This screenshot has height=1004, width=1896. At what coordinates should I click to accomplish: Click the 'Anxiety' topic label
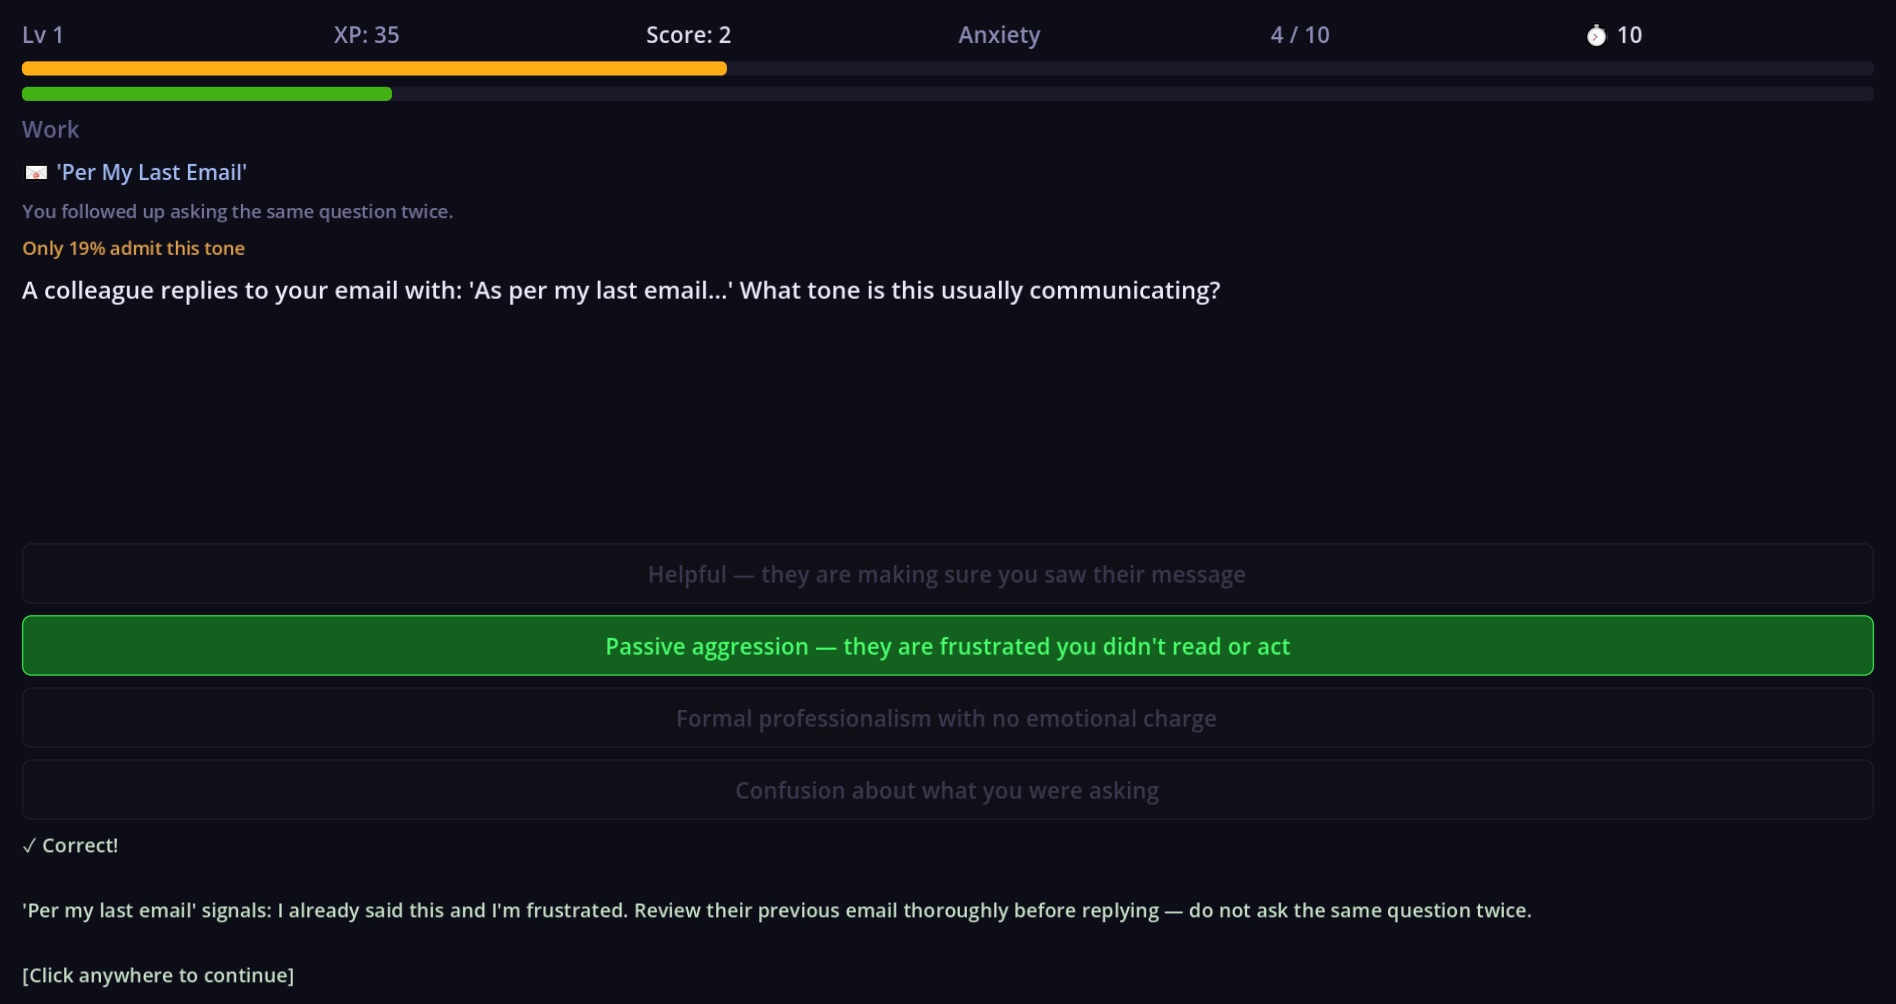point(999,35)
